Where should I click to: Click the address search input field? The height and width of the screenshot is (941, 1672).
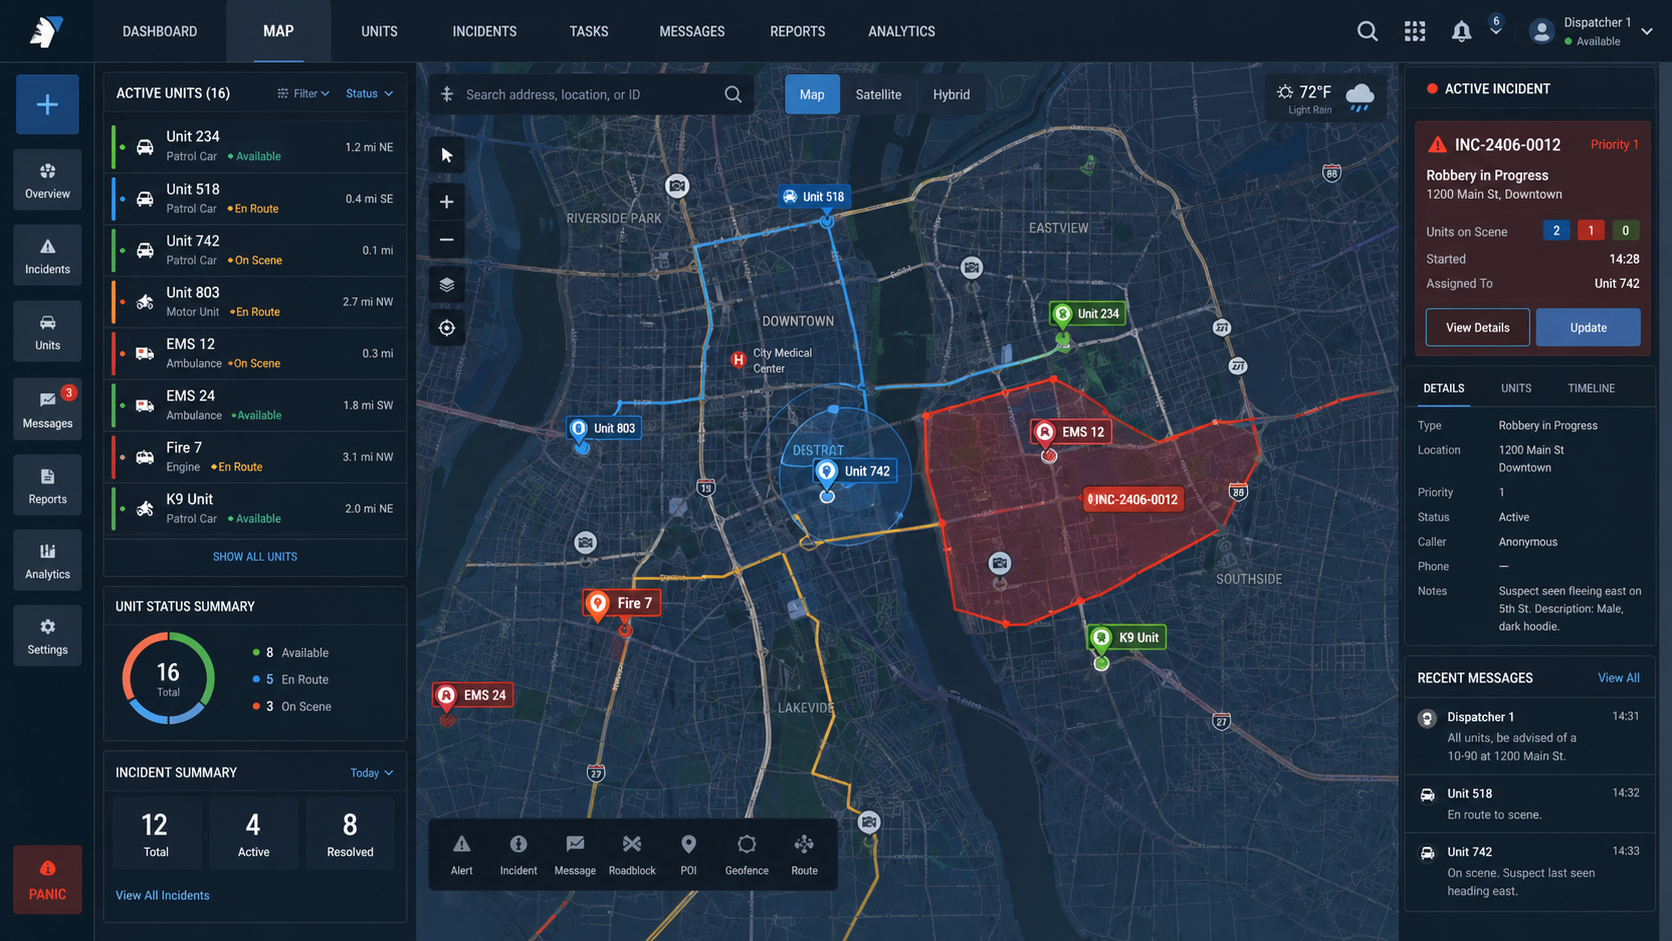click(590, 94)
